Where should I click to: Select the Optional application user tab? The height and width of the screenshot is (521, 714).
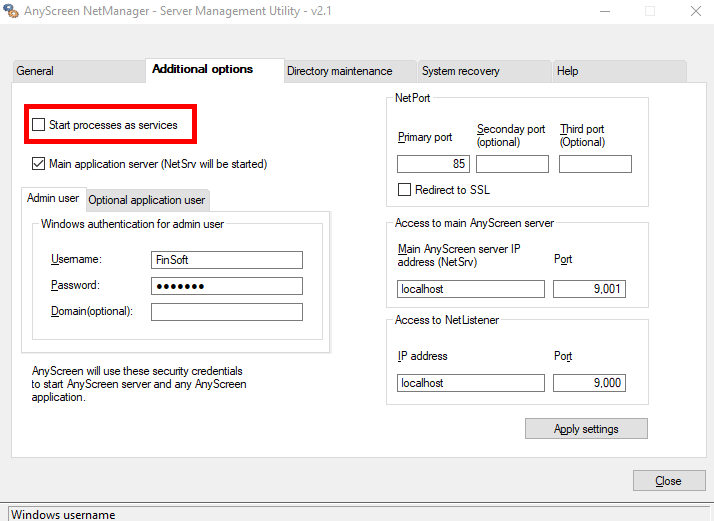pyautogui.click(x=147, y=200)
